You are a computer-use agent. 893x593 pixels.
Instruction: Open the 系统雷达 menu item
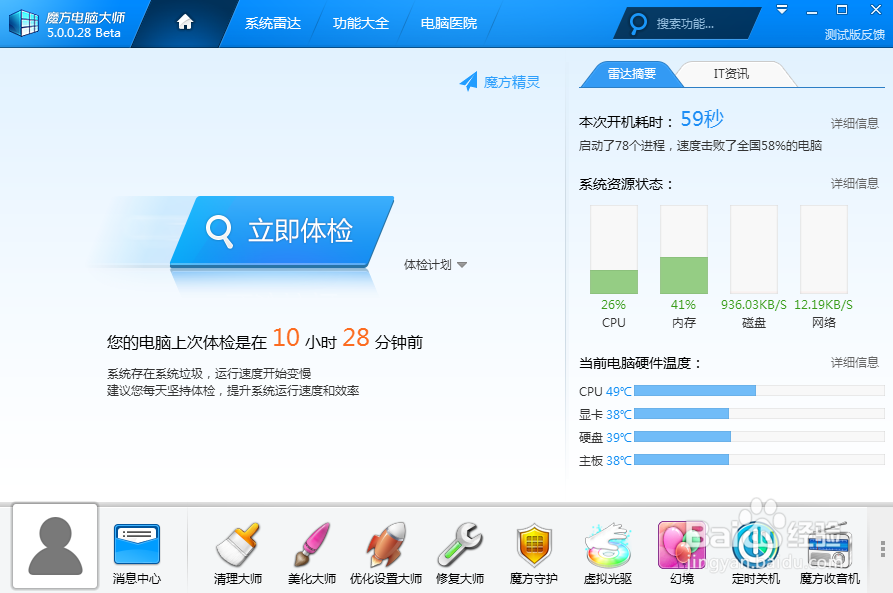[x=270, y=22]
